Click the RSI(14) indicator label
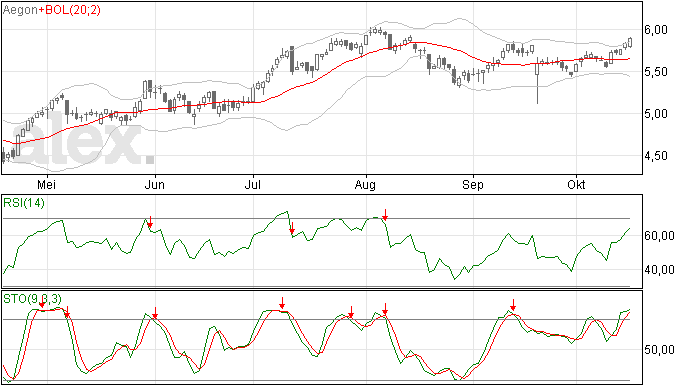 coord(24,203)
